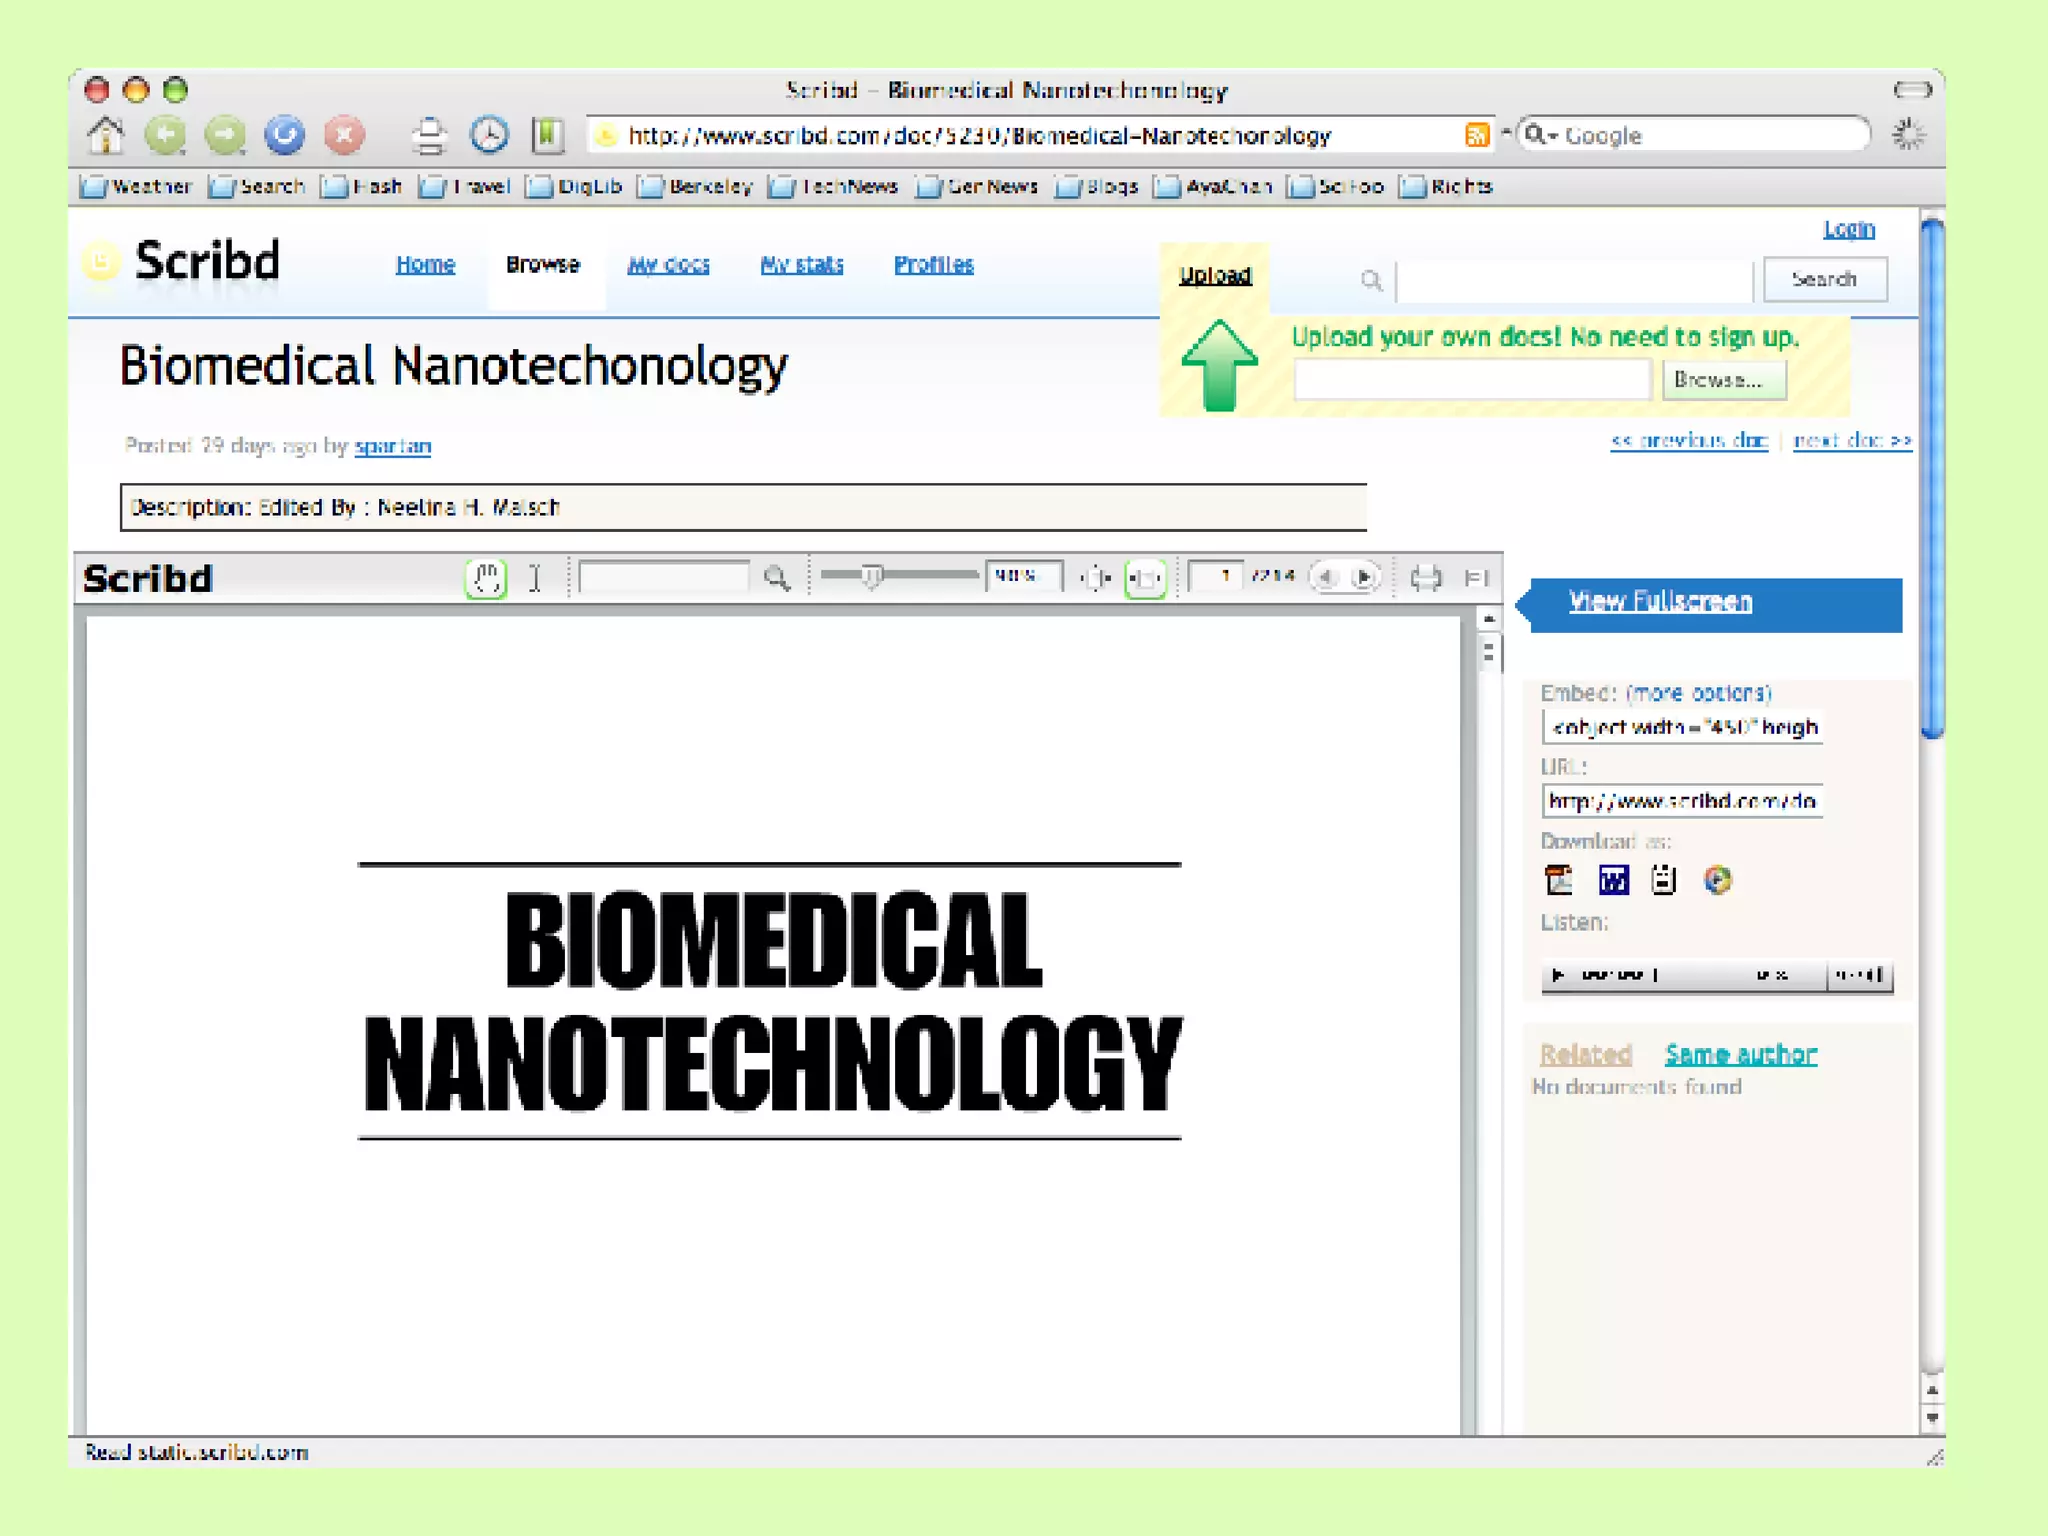This screenshot has height=1536, width=2048.
Task: Play the Listen audio player
Action: coord(1557,974)
